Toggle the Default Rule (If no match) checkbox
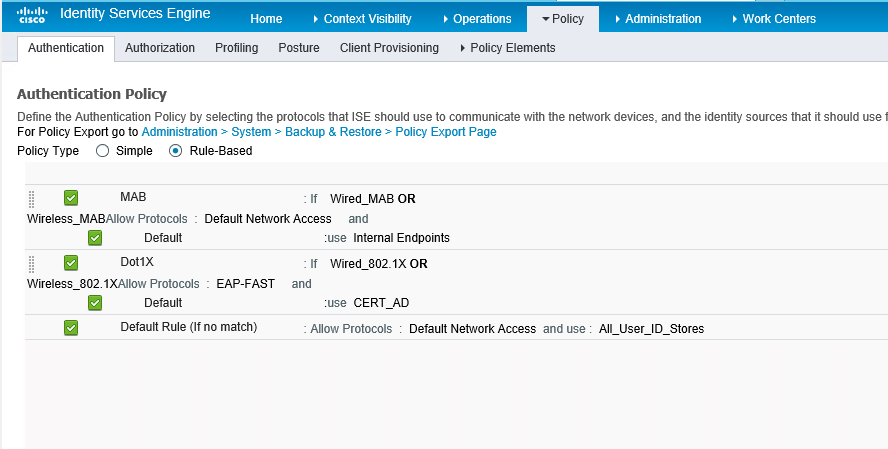 coord(71,328)
